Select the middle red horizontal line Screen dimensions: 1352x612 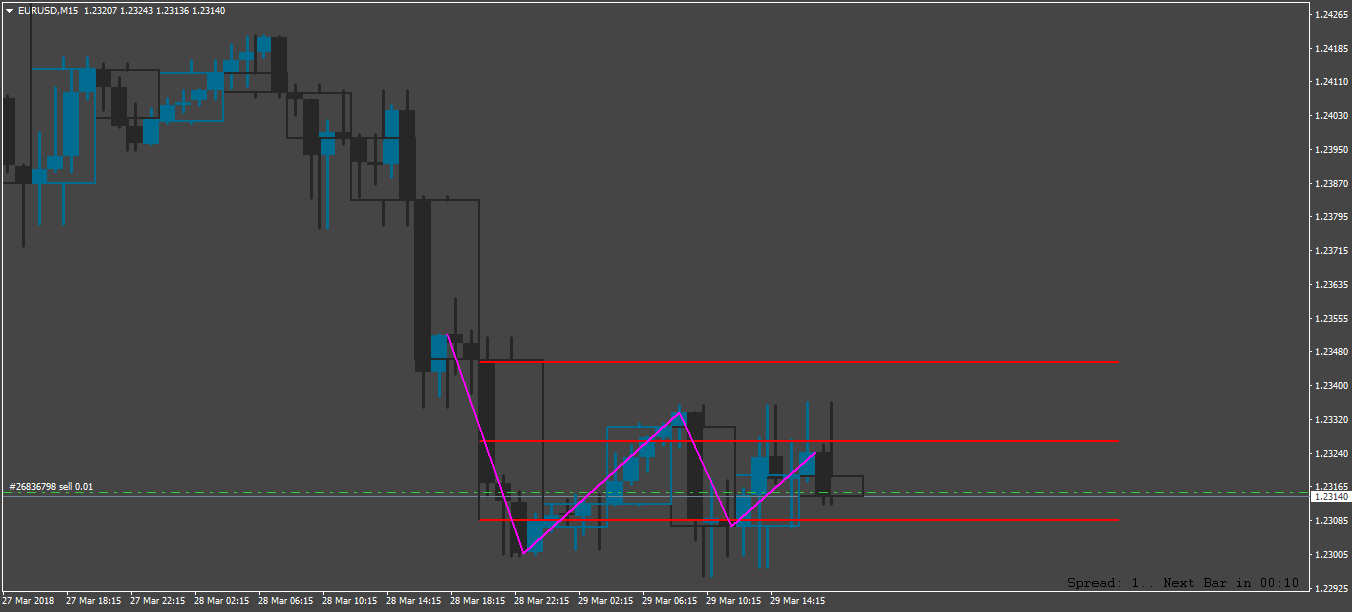[799, 440]
